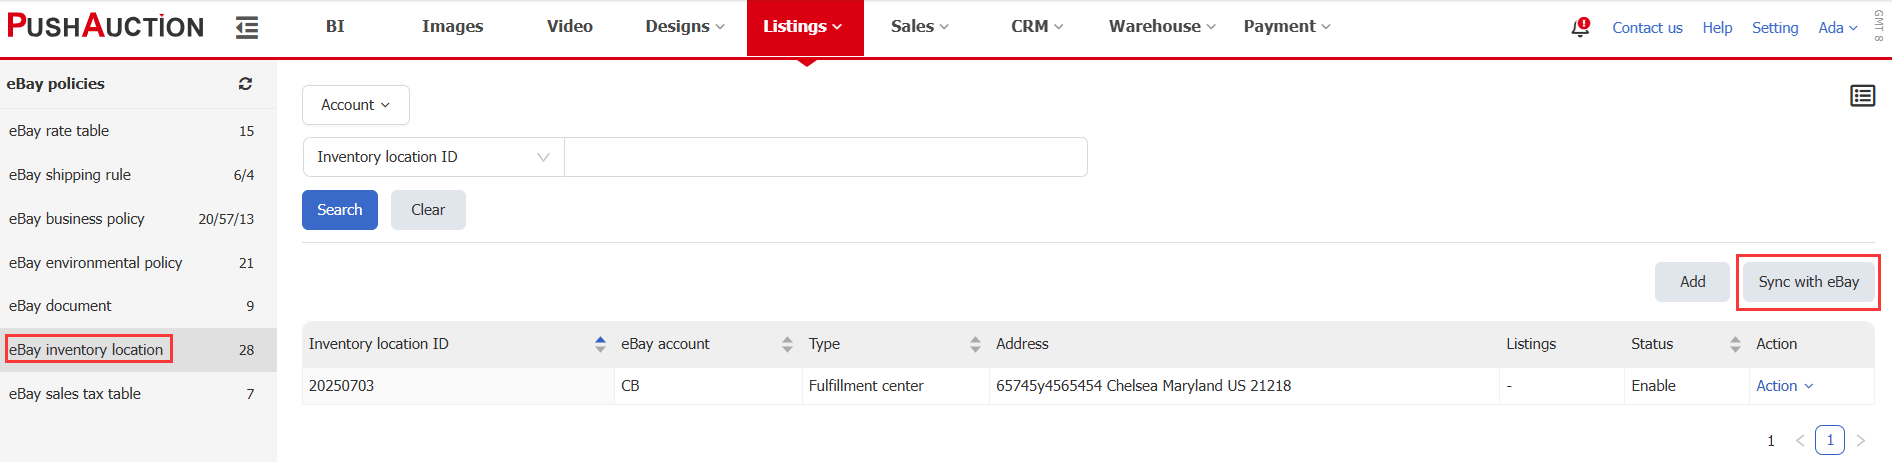The width and height of the screenshot is (1892, 462).
Task: Sort table by eBay account column
Action: tap(787, 344)
